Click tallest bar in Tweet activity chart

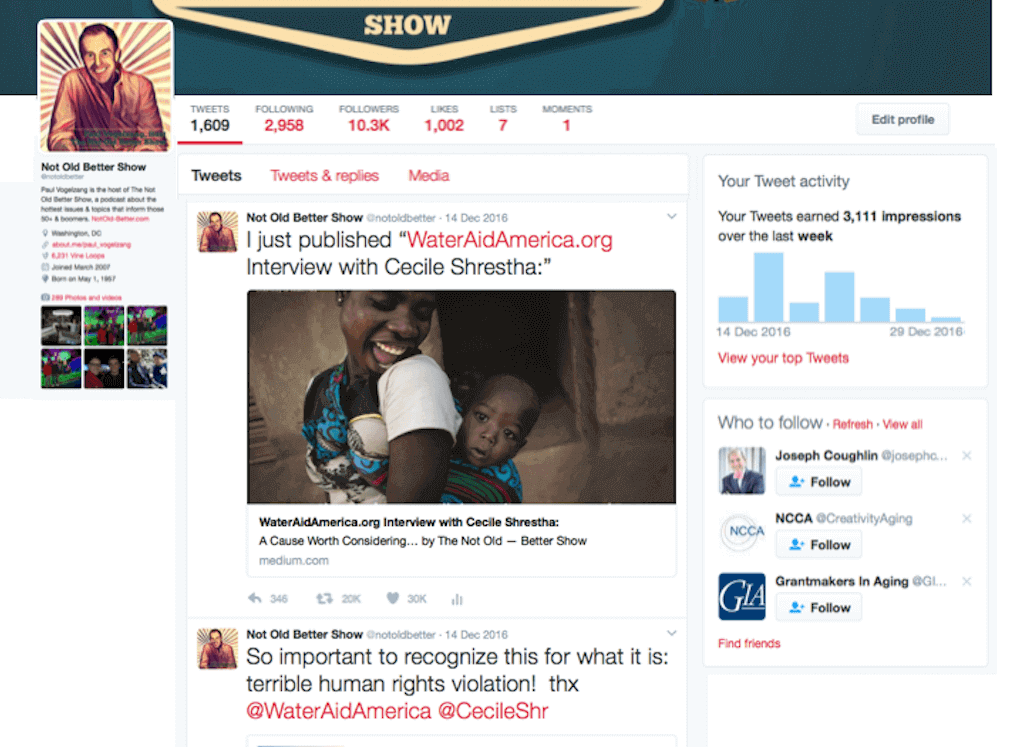coord(769,287)
